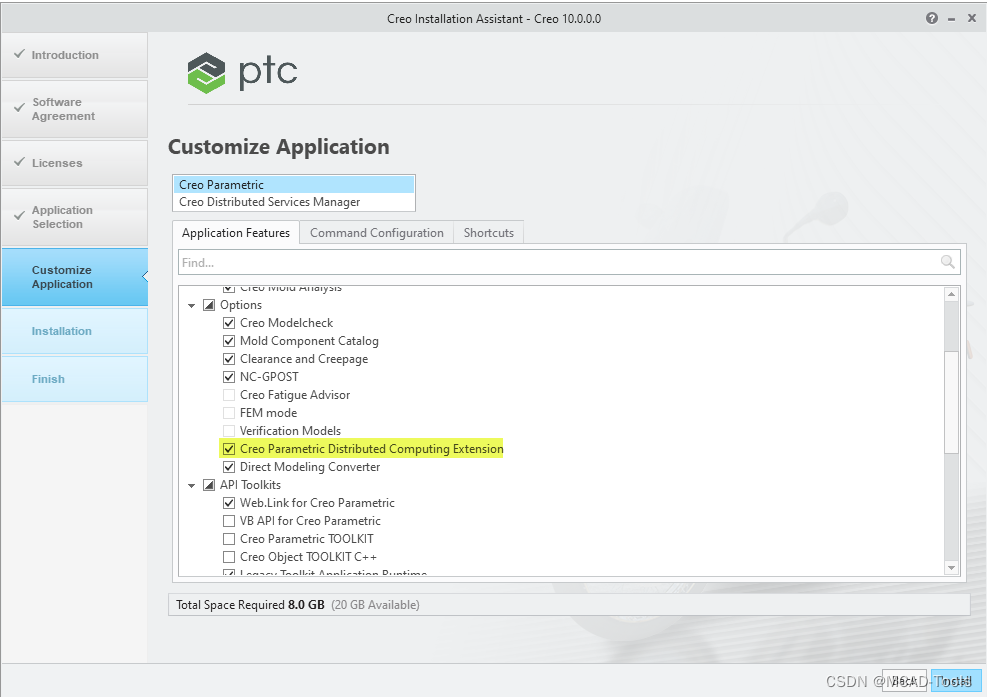
Task: Enable Creo Object TOOLKIT C++
Action: tap(229, 557)
